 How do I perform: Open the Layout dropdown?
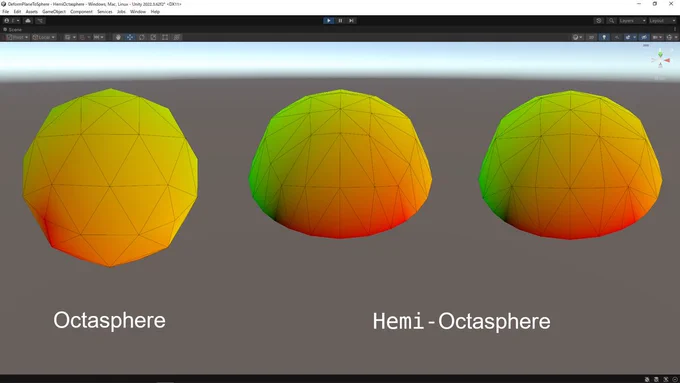pos(662,20)
